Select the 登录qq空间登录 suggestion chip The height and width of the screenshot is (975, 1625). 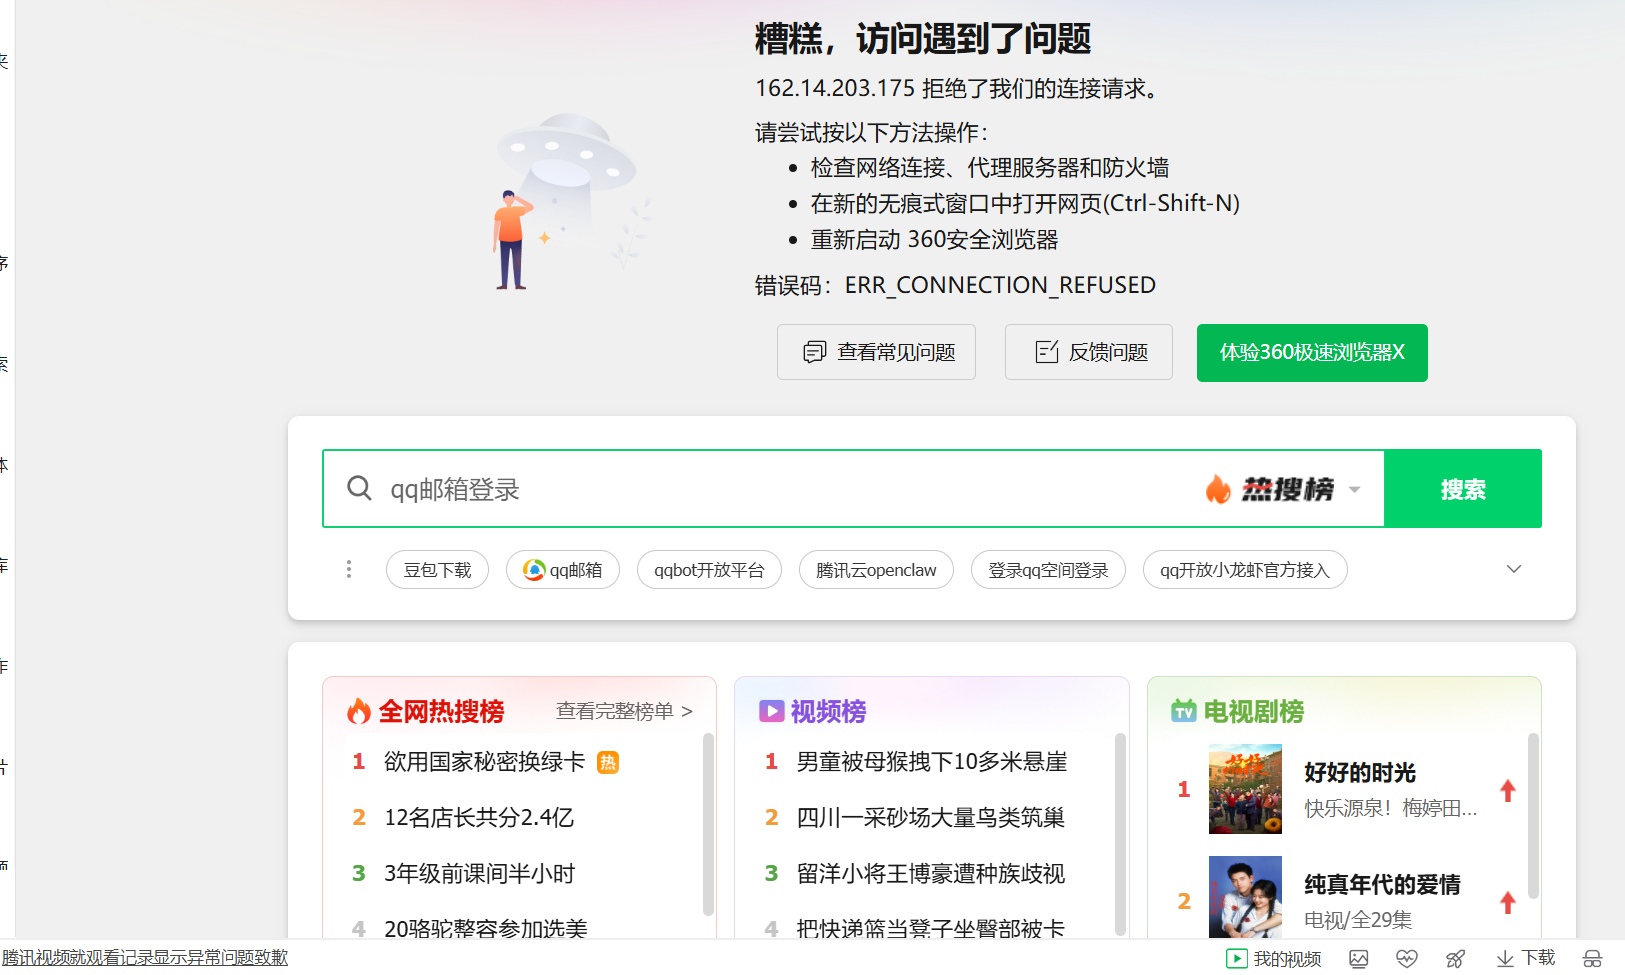1048,570
